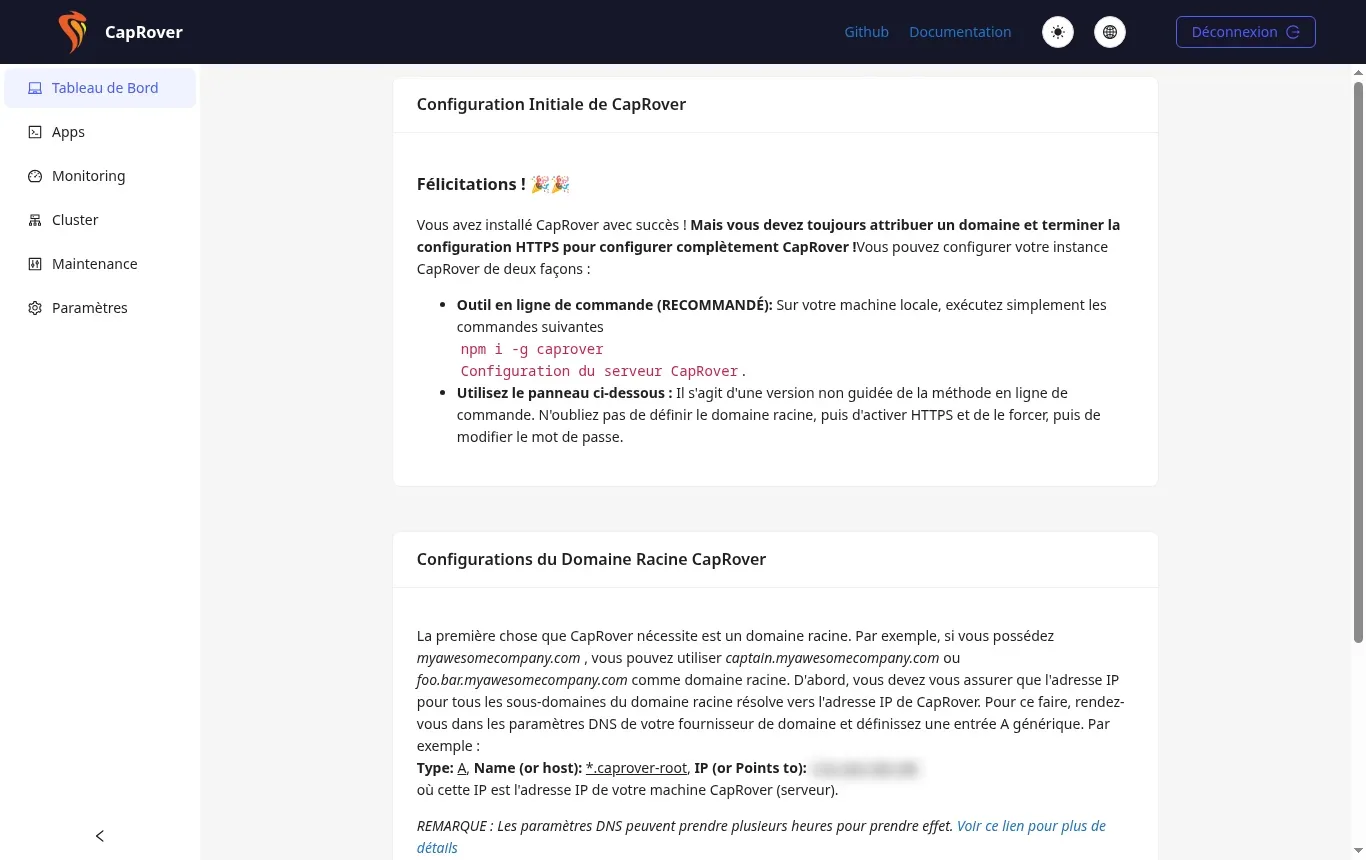
Task: Click the CapRover brand name text
Action: click(x=144, y=32)
